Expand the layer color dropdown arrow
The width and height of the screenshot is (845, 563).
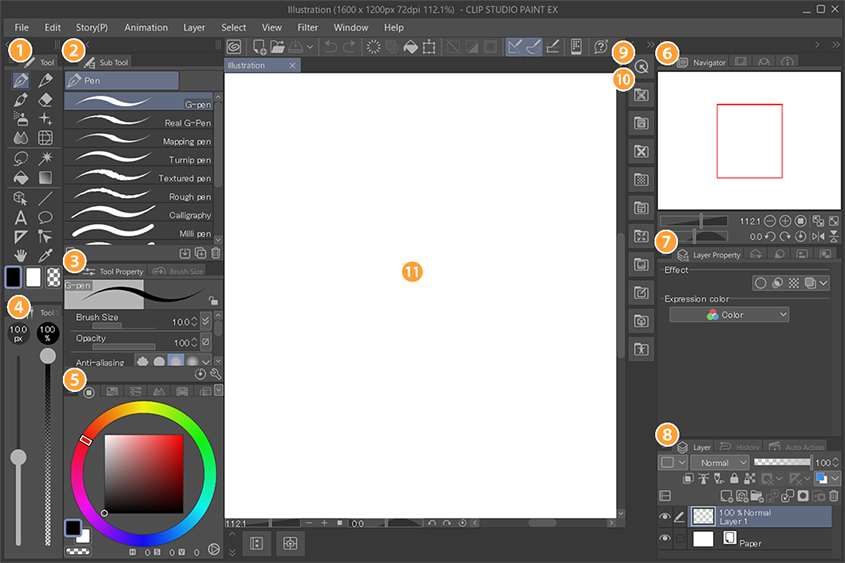click(835, 480)
